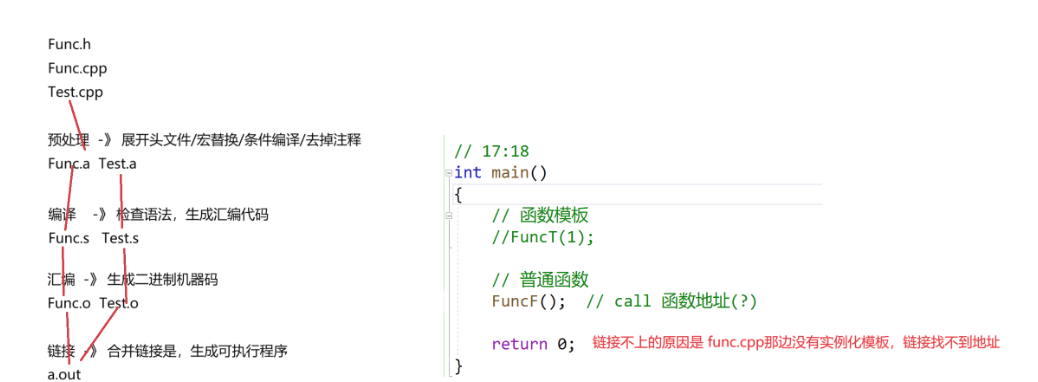Click the red 链接不上的原因 annotation text
This screenshot has width=1038, height=382.
pyautogui.click(x=796, y=342)
